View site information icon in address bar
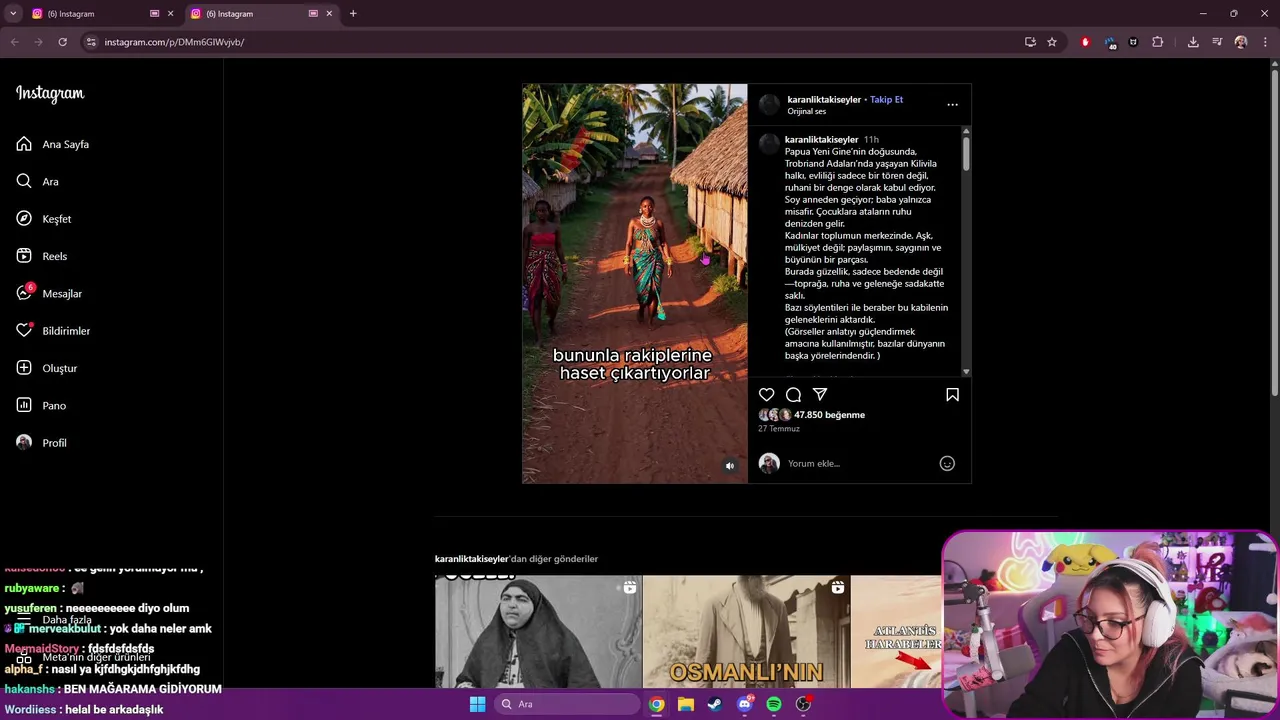This screenshot has height=720, width=1280. click(x=90, y=42)
